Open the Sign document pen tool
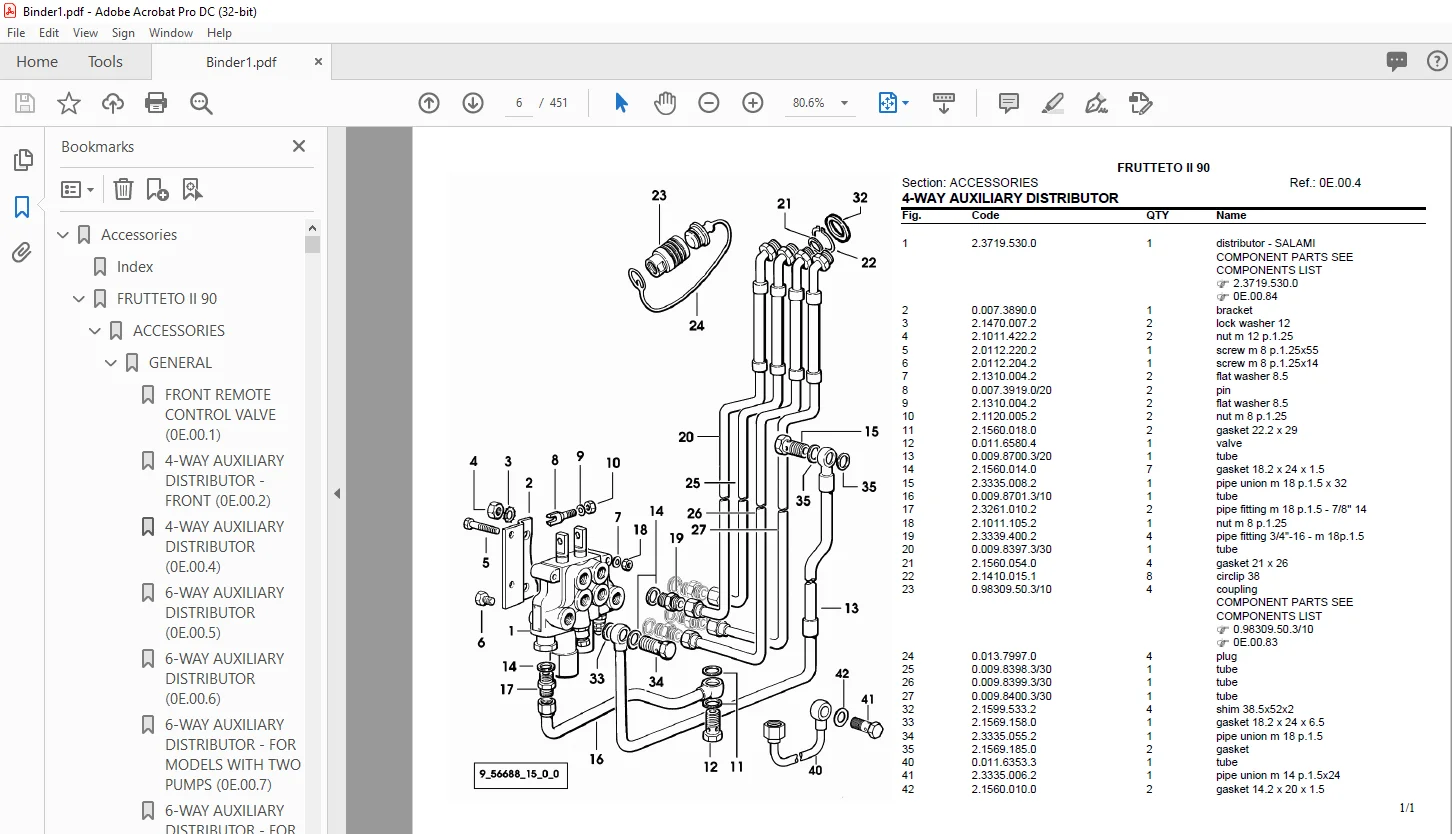 pyautogui.click(x=1096, y=103)
